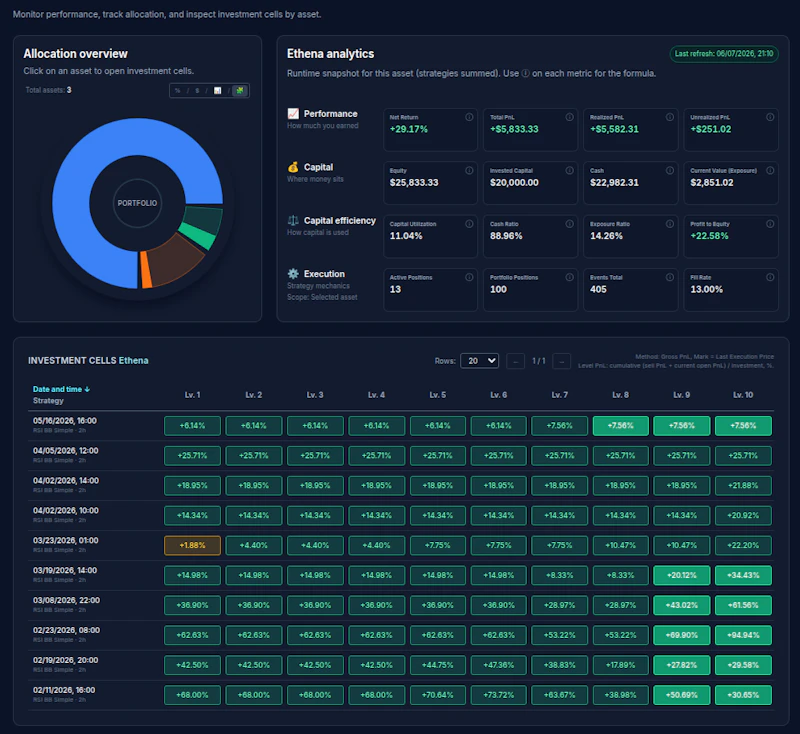Open info icon for Profit to Equity
The image size is (800, 734).
click(x=769, y=223)
